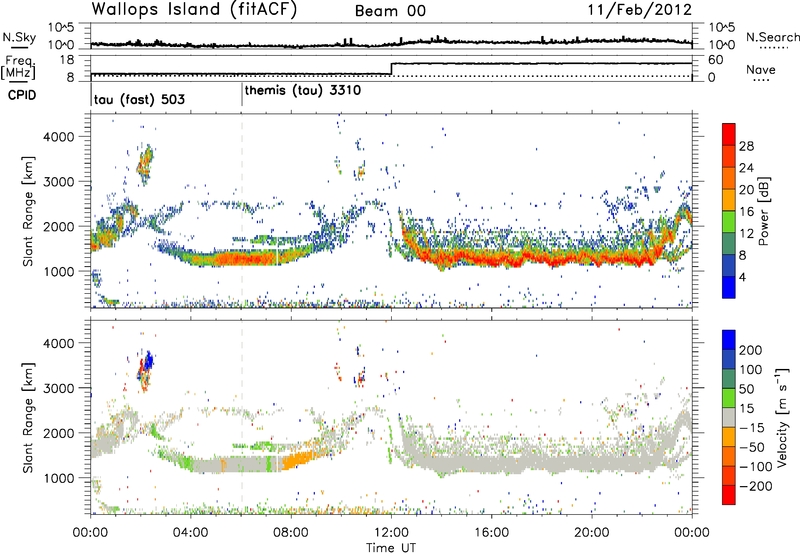Viewport: 800px width, 554px height.
Task: Click the 'N.Search' legend label
Action: point(772,37)
